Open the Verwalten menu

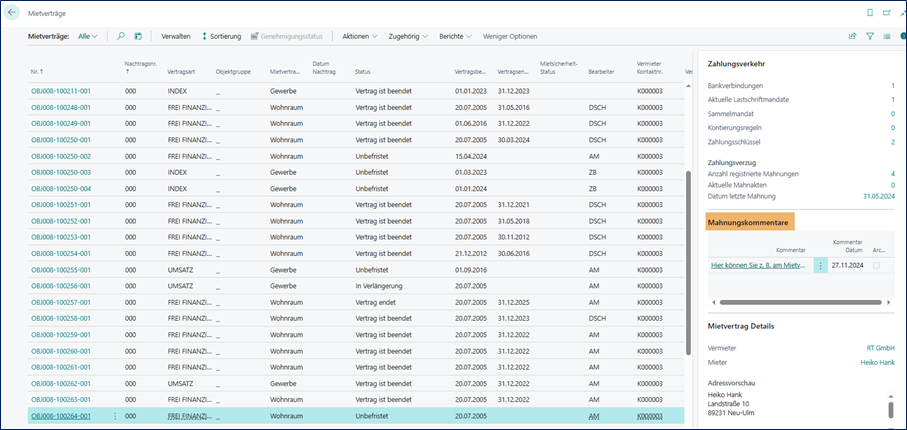tap(176, 36)
